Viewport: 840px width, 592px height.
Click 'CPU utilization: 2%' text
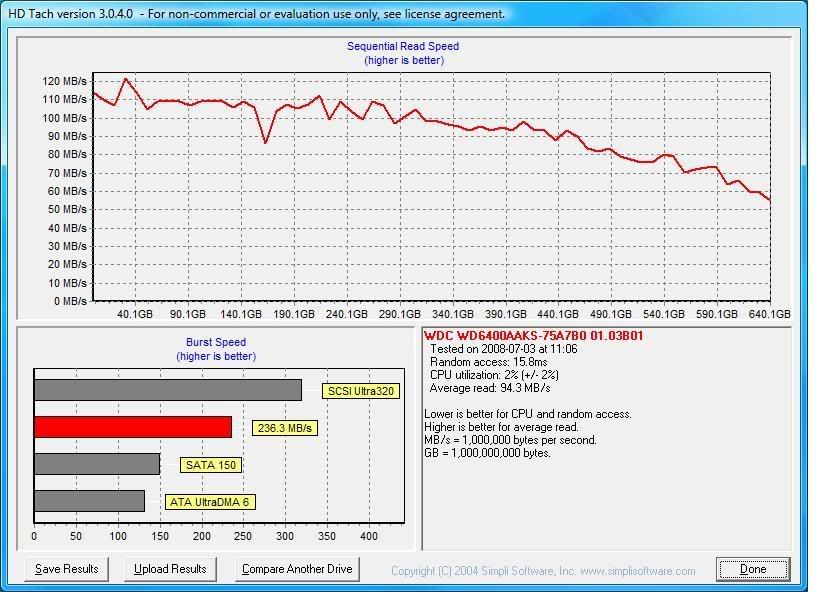click(494, 375)
